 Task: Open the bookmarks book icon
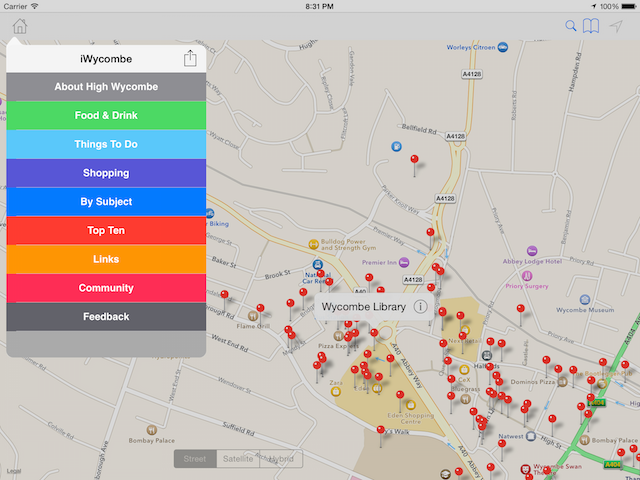591,26
